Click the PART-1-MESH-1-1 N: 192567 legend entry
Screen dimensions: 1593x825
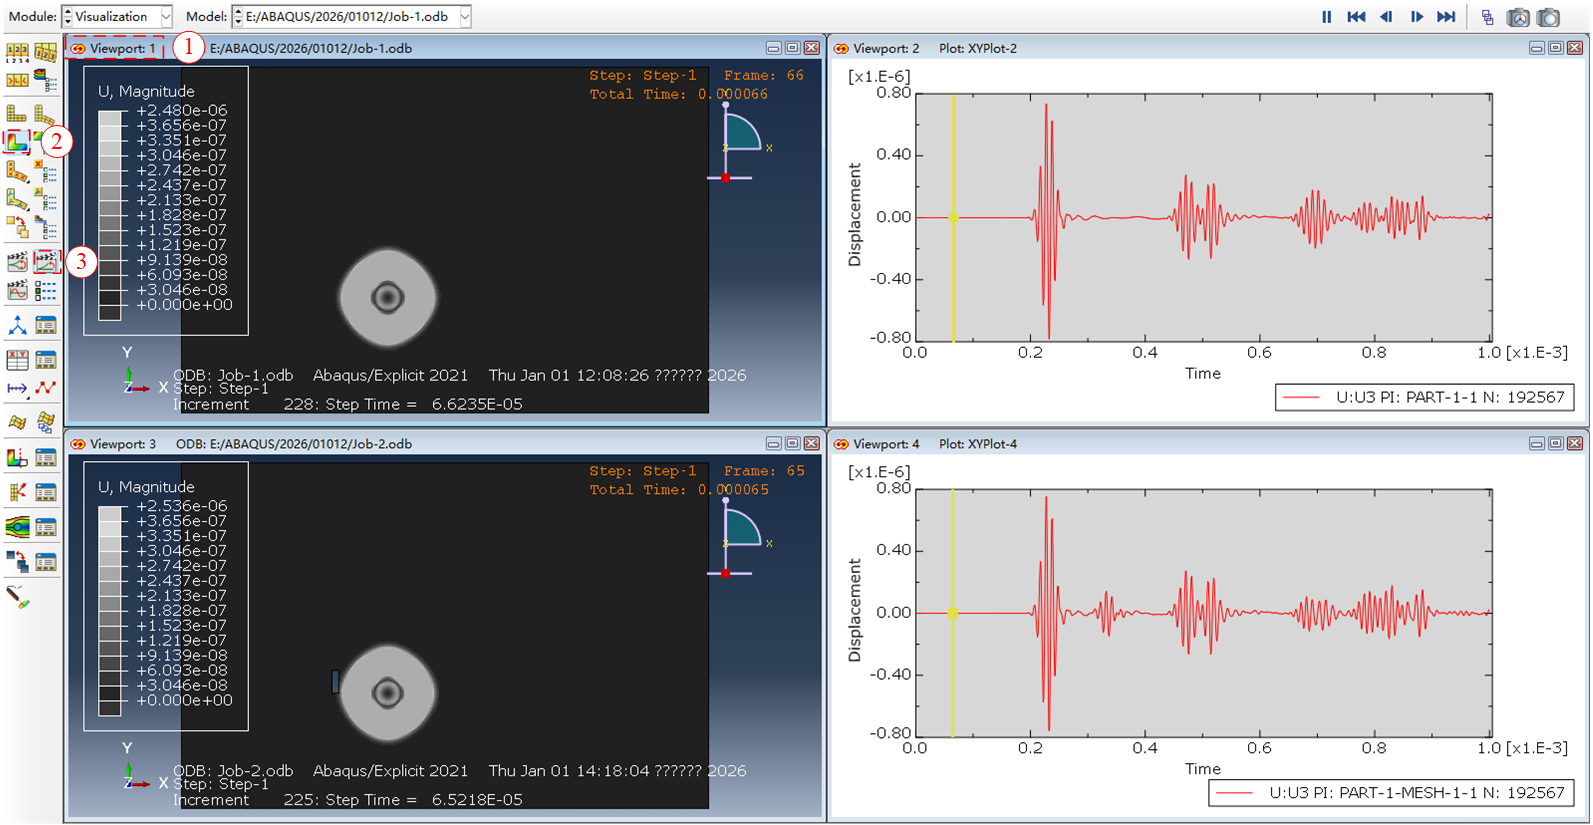(x=1391, y=793)
